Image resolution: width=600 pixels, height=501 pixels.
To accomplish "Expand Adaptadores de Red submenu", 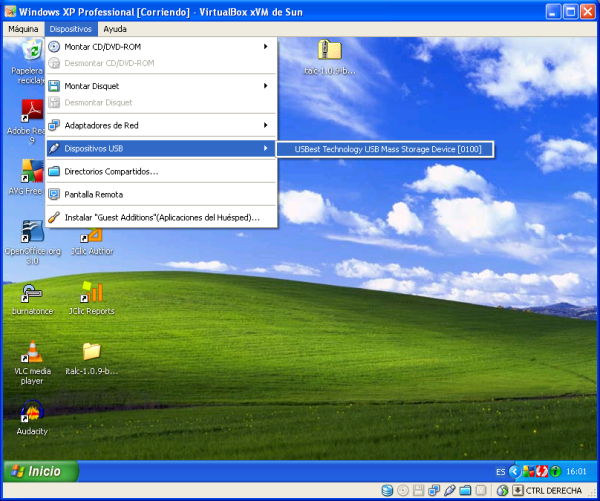I will click(160, 125).
